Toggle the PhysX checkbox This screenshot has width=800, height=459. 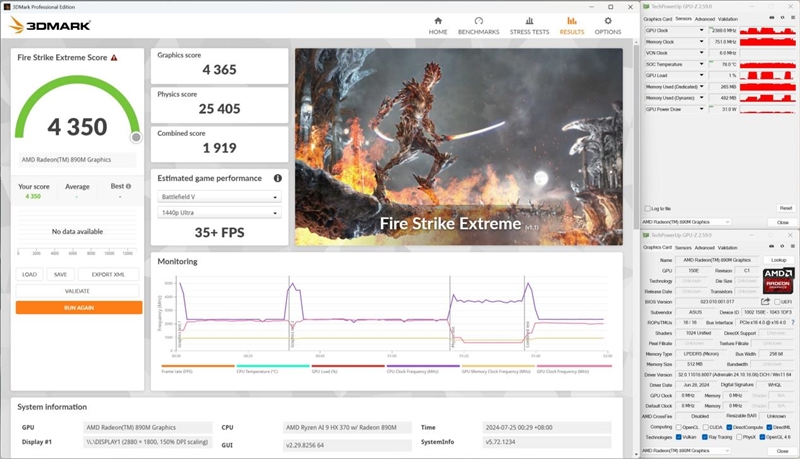pyautogui.click(x=739, y=437)
